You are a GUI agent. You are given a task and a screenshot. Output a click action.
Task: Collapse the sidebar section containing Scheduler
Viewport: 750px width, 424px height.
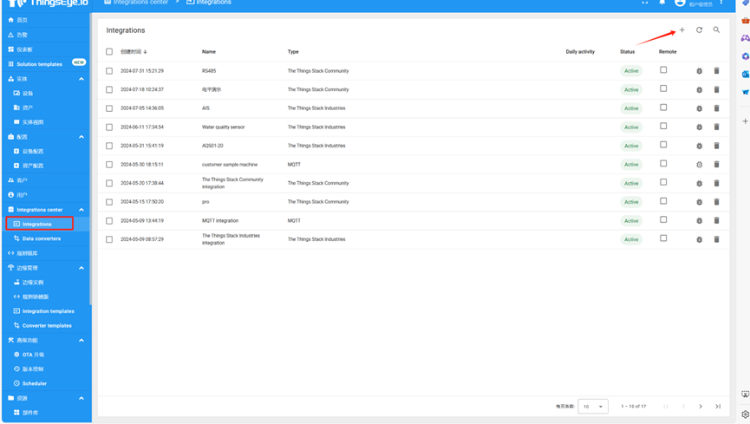[x=81, y=340]
